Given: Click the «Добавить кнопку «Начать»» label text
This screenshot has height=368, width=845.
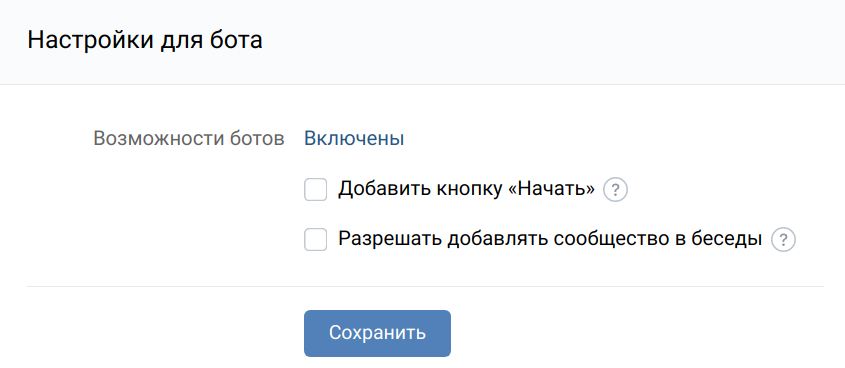Looking at the screenshot, I should click(x=467, y=190).
